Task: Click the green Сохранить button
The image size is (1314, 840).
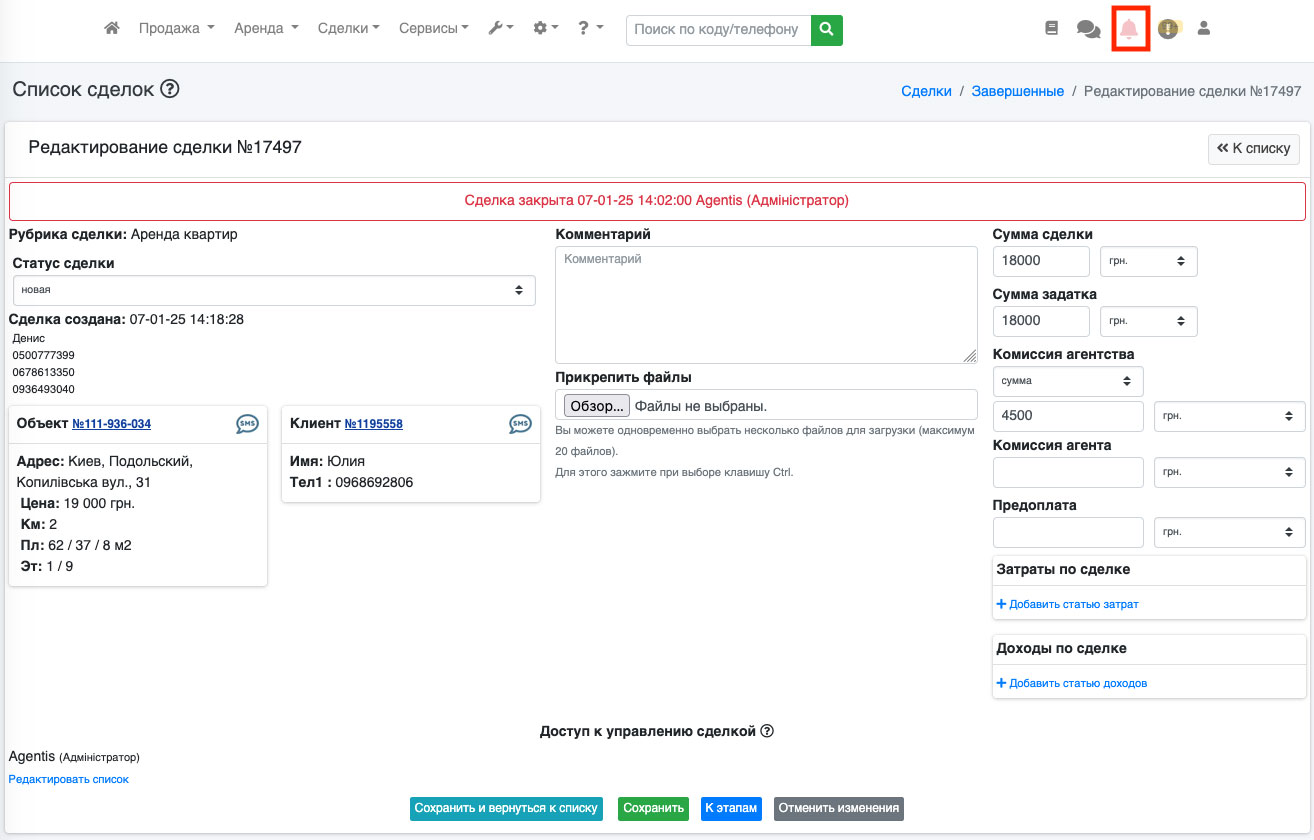Action: [653, 808]
